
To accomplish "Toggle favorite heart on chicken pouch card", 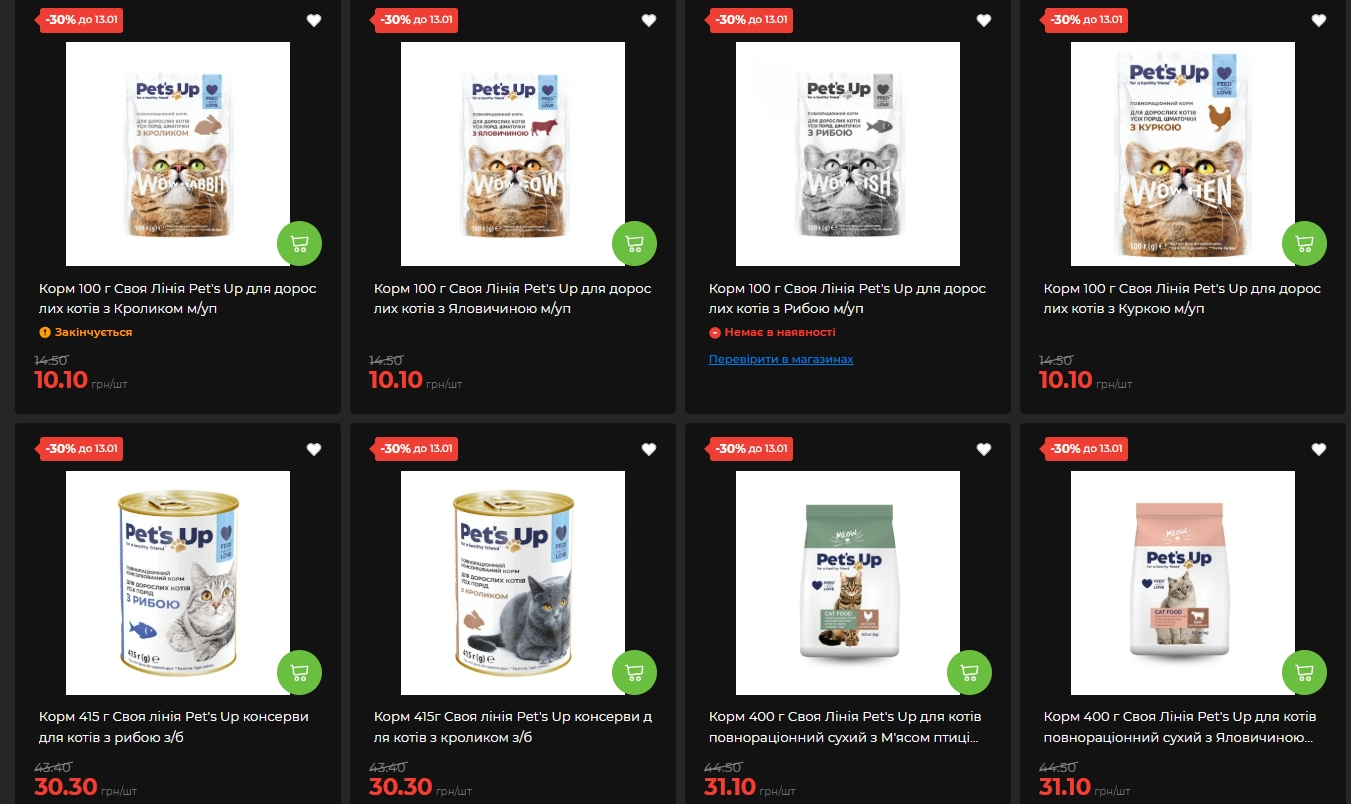I will pyautogui.click(x=1319, y=20).
